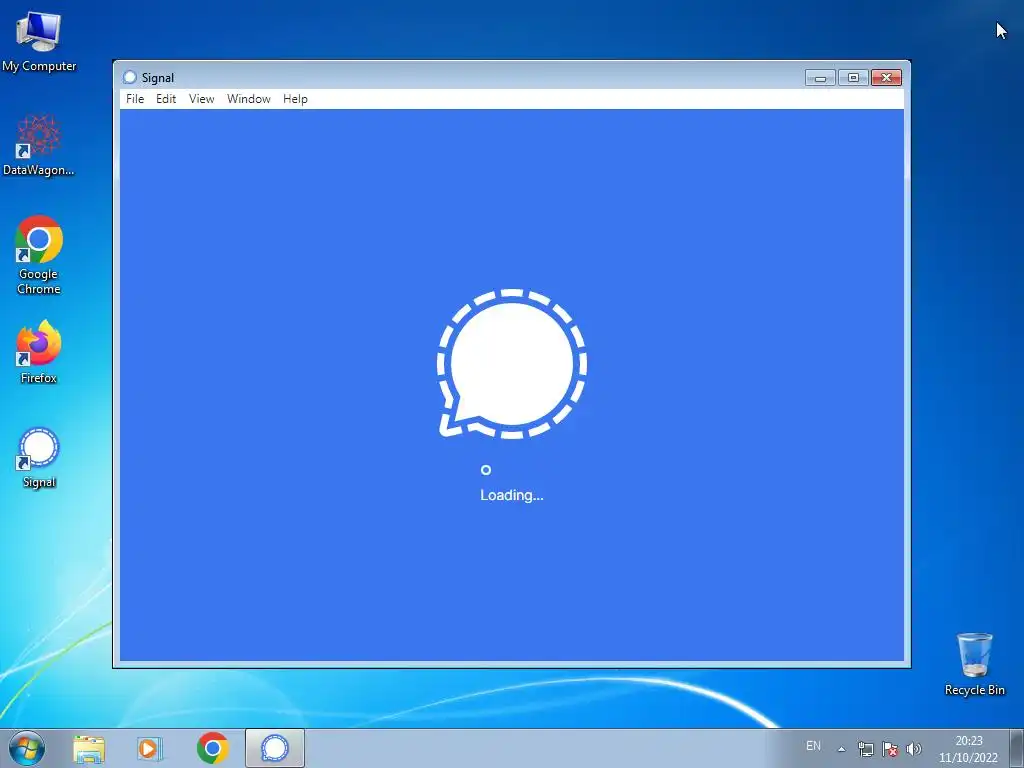Launch Chrome from the taskbar
This screenshot has height=768, width=1024.
click(x=212, y=748)
